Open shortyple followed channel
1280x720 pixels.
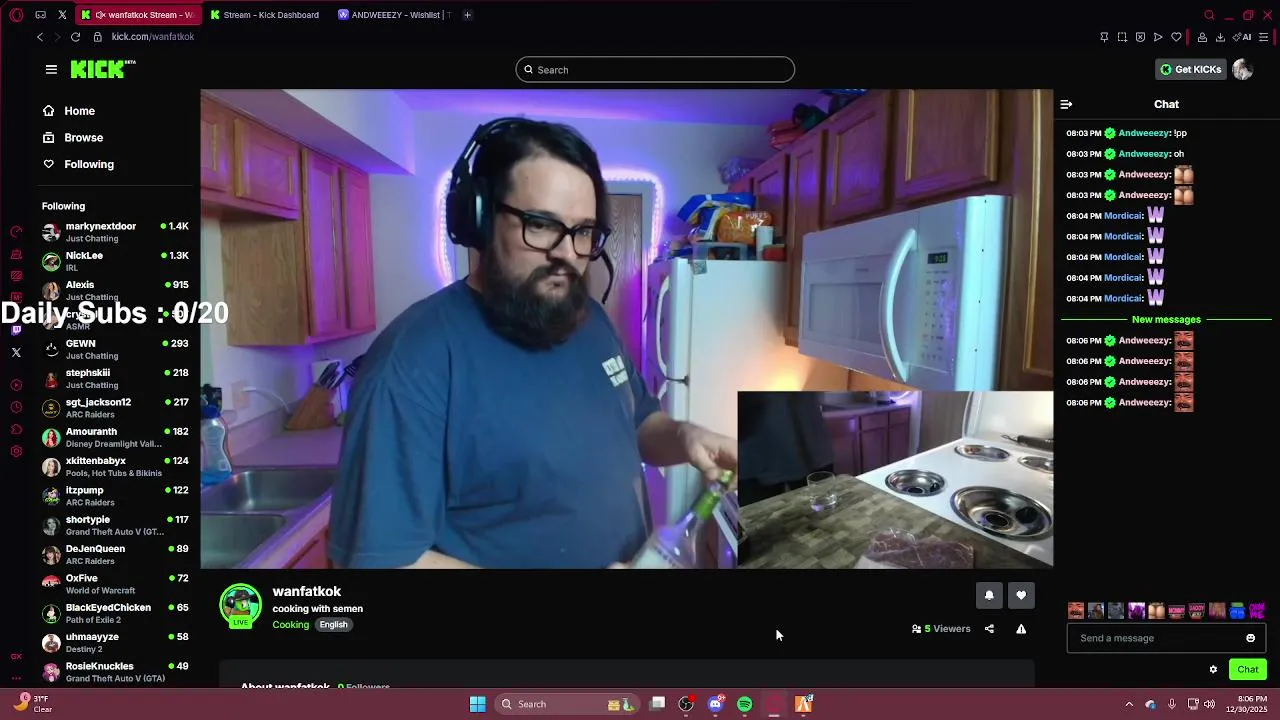pos(115,525)
